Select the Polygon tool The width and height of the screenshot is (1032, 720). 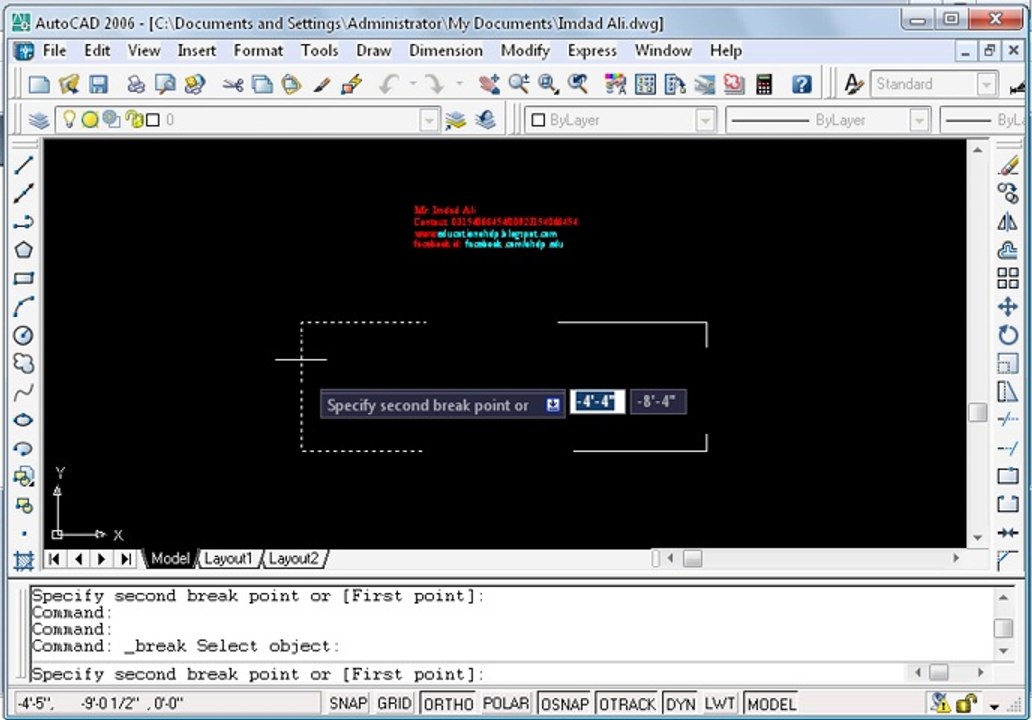click(x=24, y=250)
